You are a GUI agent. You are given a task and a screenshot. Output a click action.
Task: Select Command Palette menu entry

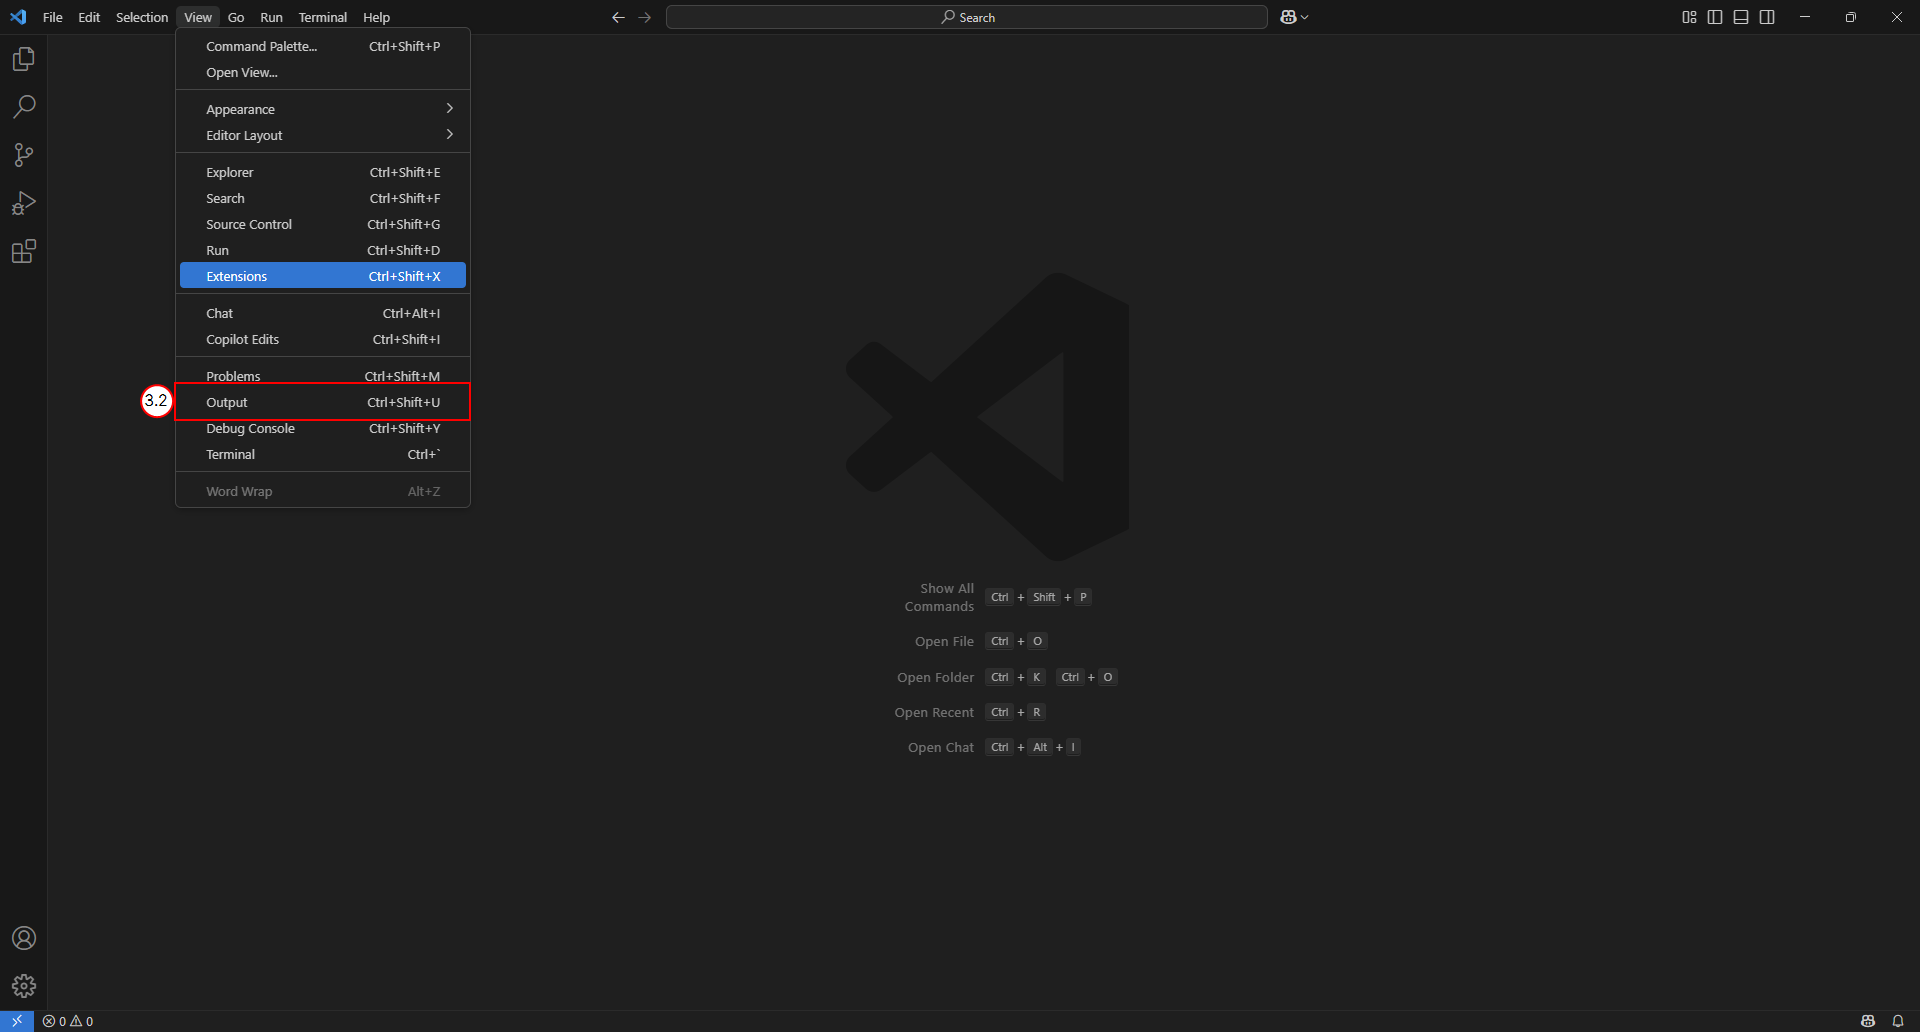pyautogui.click(x=323, y=46)
